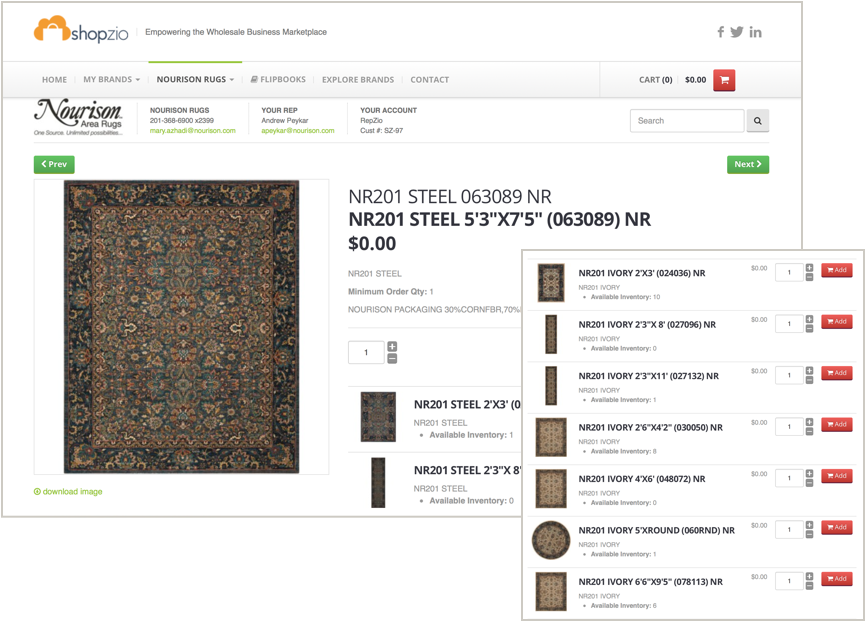Click into the Search input field
The image size is (866, 622).
687,120
